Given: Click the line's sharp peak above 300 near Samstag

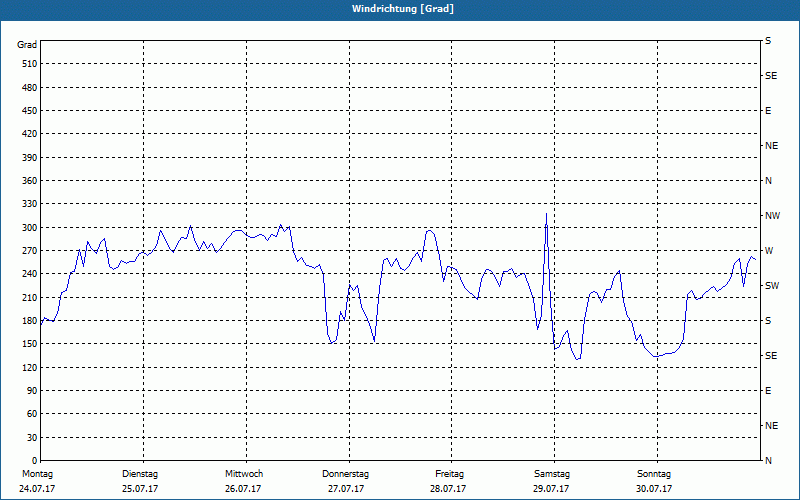Looking at the screenshot, I should (x=546, y=214).
